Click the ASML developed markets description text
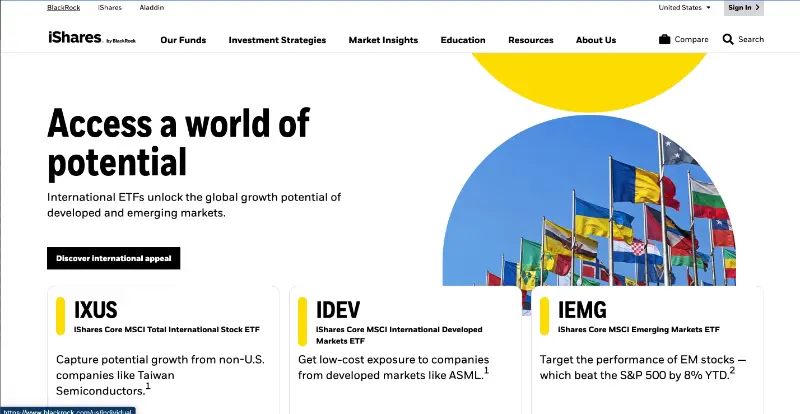 (x=393, y=367)
